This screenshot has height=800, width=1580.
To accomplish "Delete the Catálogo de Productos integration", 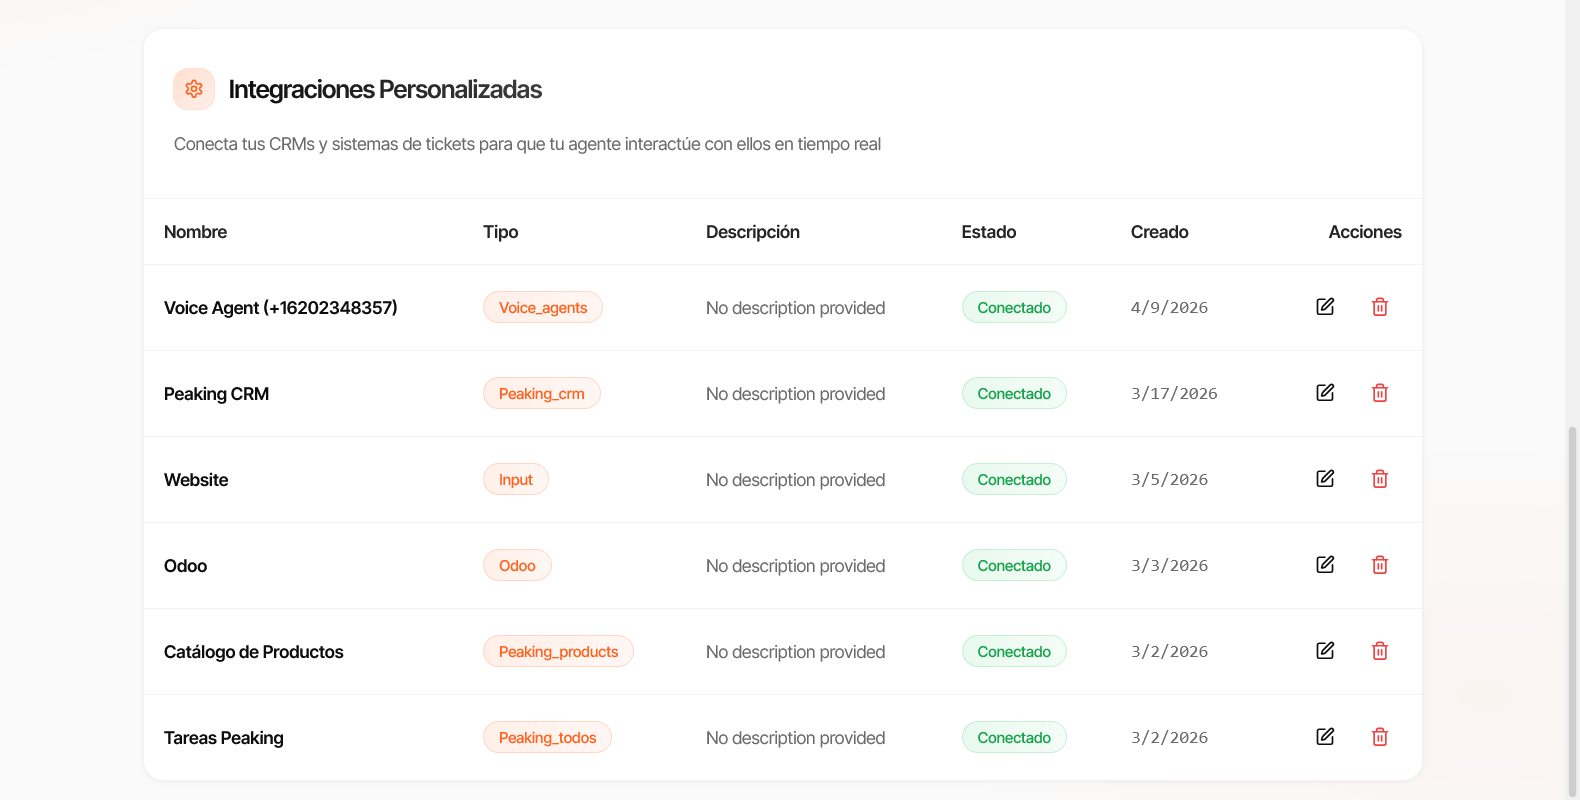I will point(1380,651).
